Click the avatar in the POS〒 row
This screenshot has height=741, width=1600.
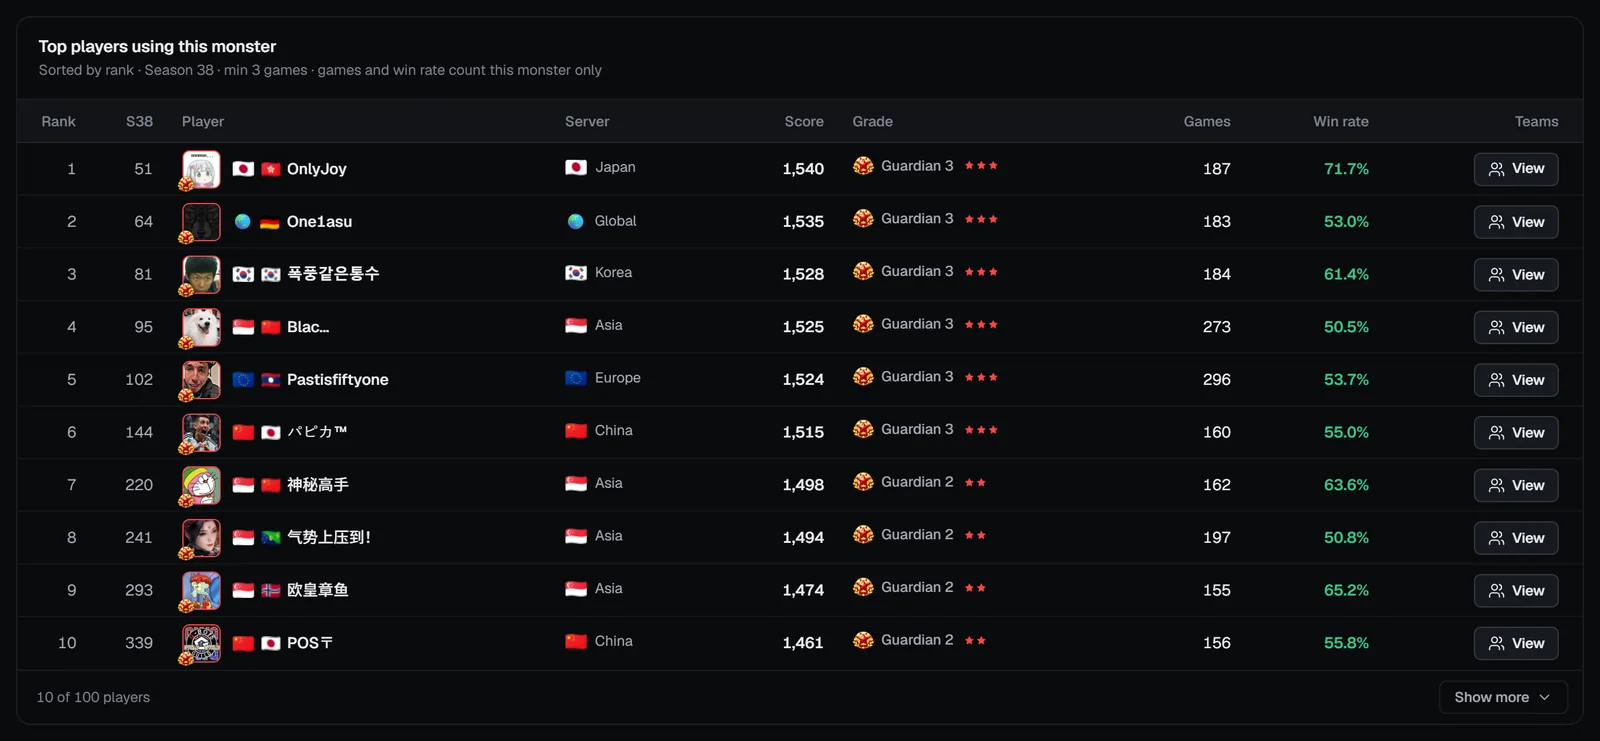click(x=201, y=643)
